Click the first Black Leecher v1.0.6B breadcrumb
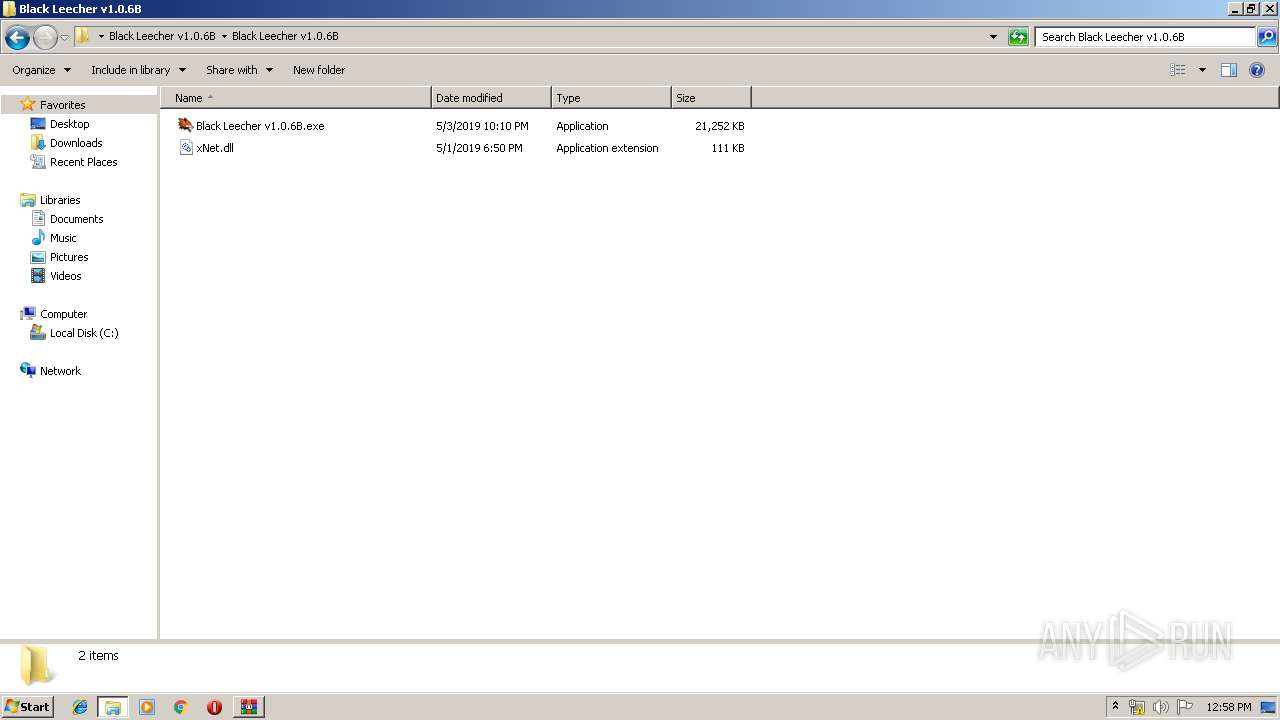Viewport: 1280px width, 720px height. pyautogui.click(x=162, y=36)
